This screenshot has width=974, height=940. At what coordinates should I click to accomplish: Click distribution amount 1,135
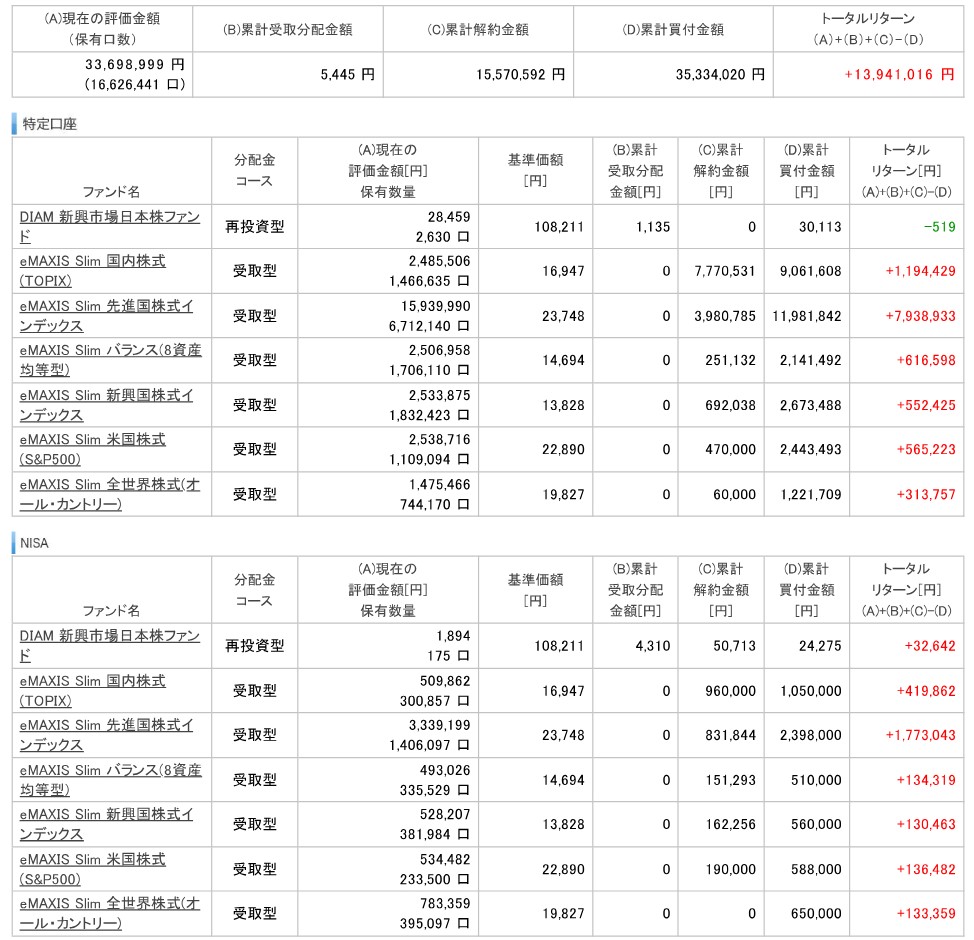653,227
